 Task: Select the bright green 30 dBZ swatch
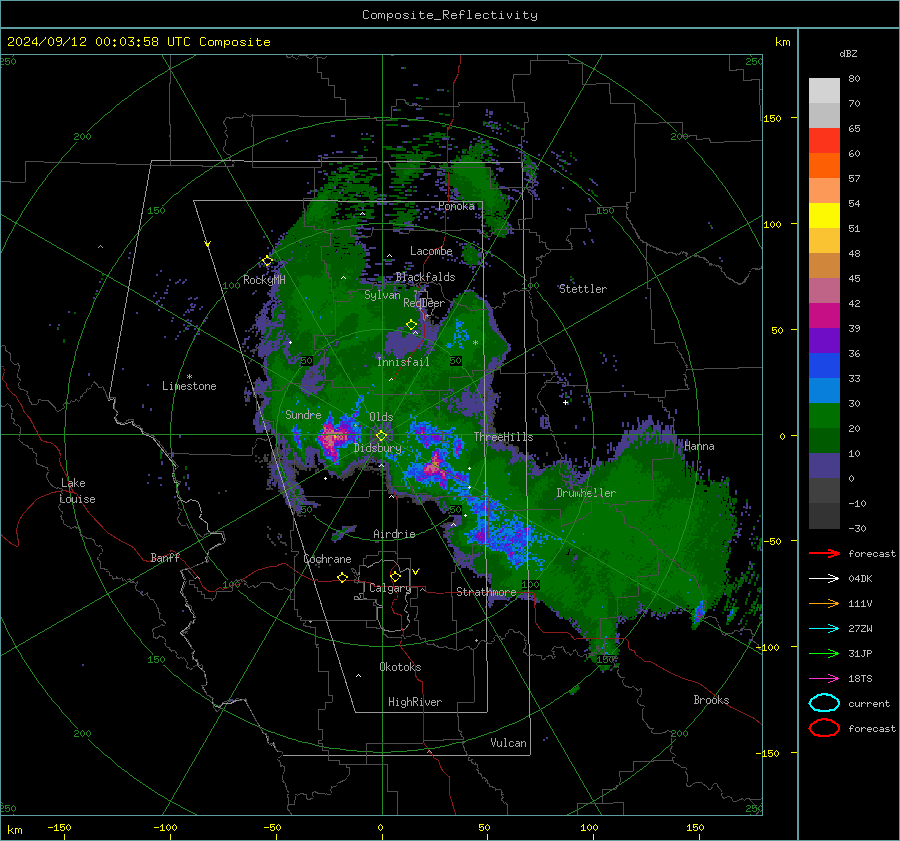tap(824, 416)
